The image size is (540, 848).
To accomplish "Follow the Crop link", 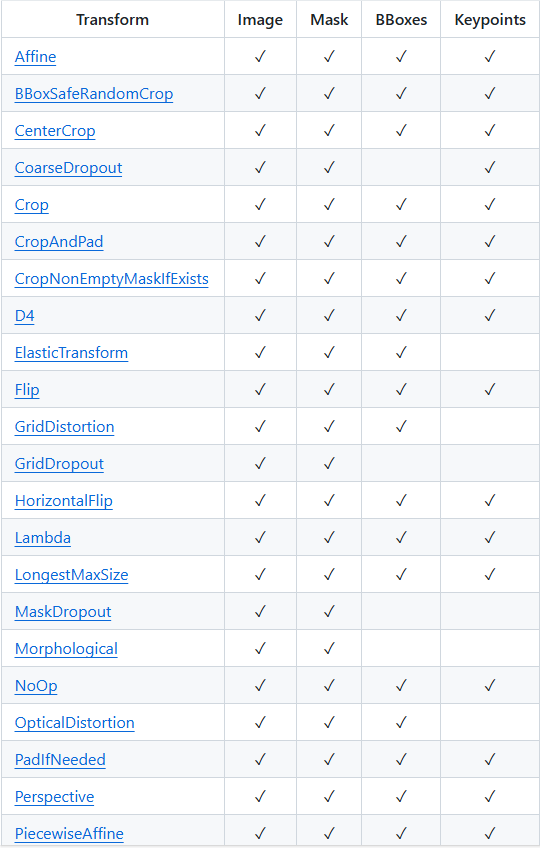I will 31,205.
